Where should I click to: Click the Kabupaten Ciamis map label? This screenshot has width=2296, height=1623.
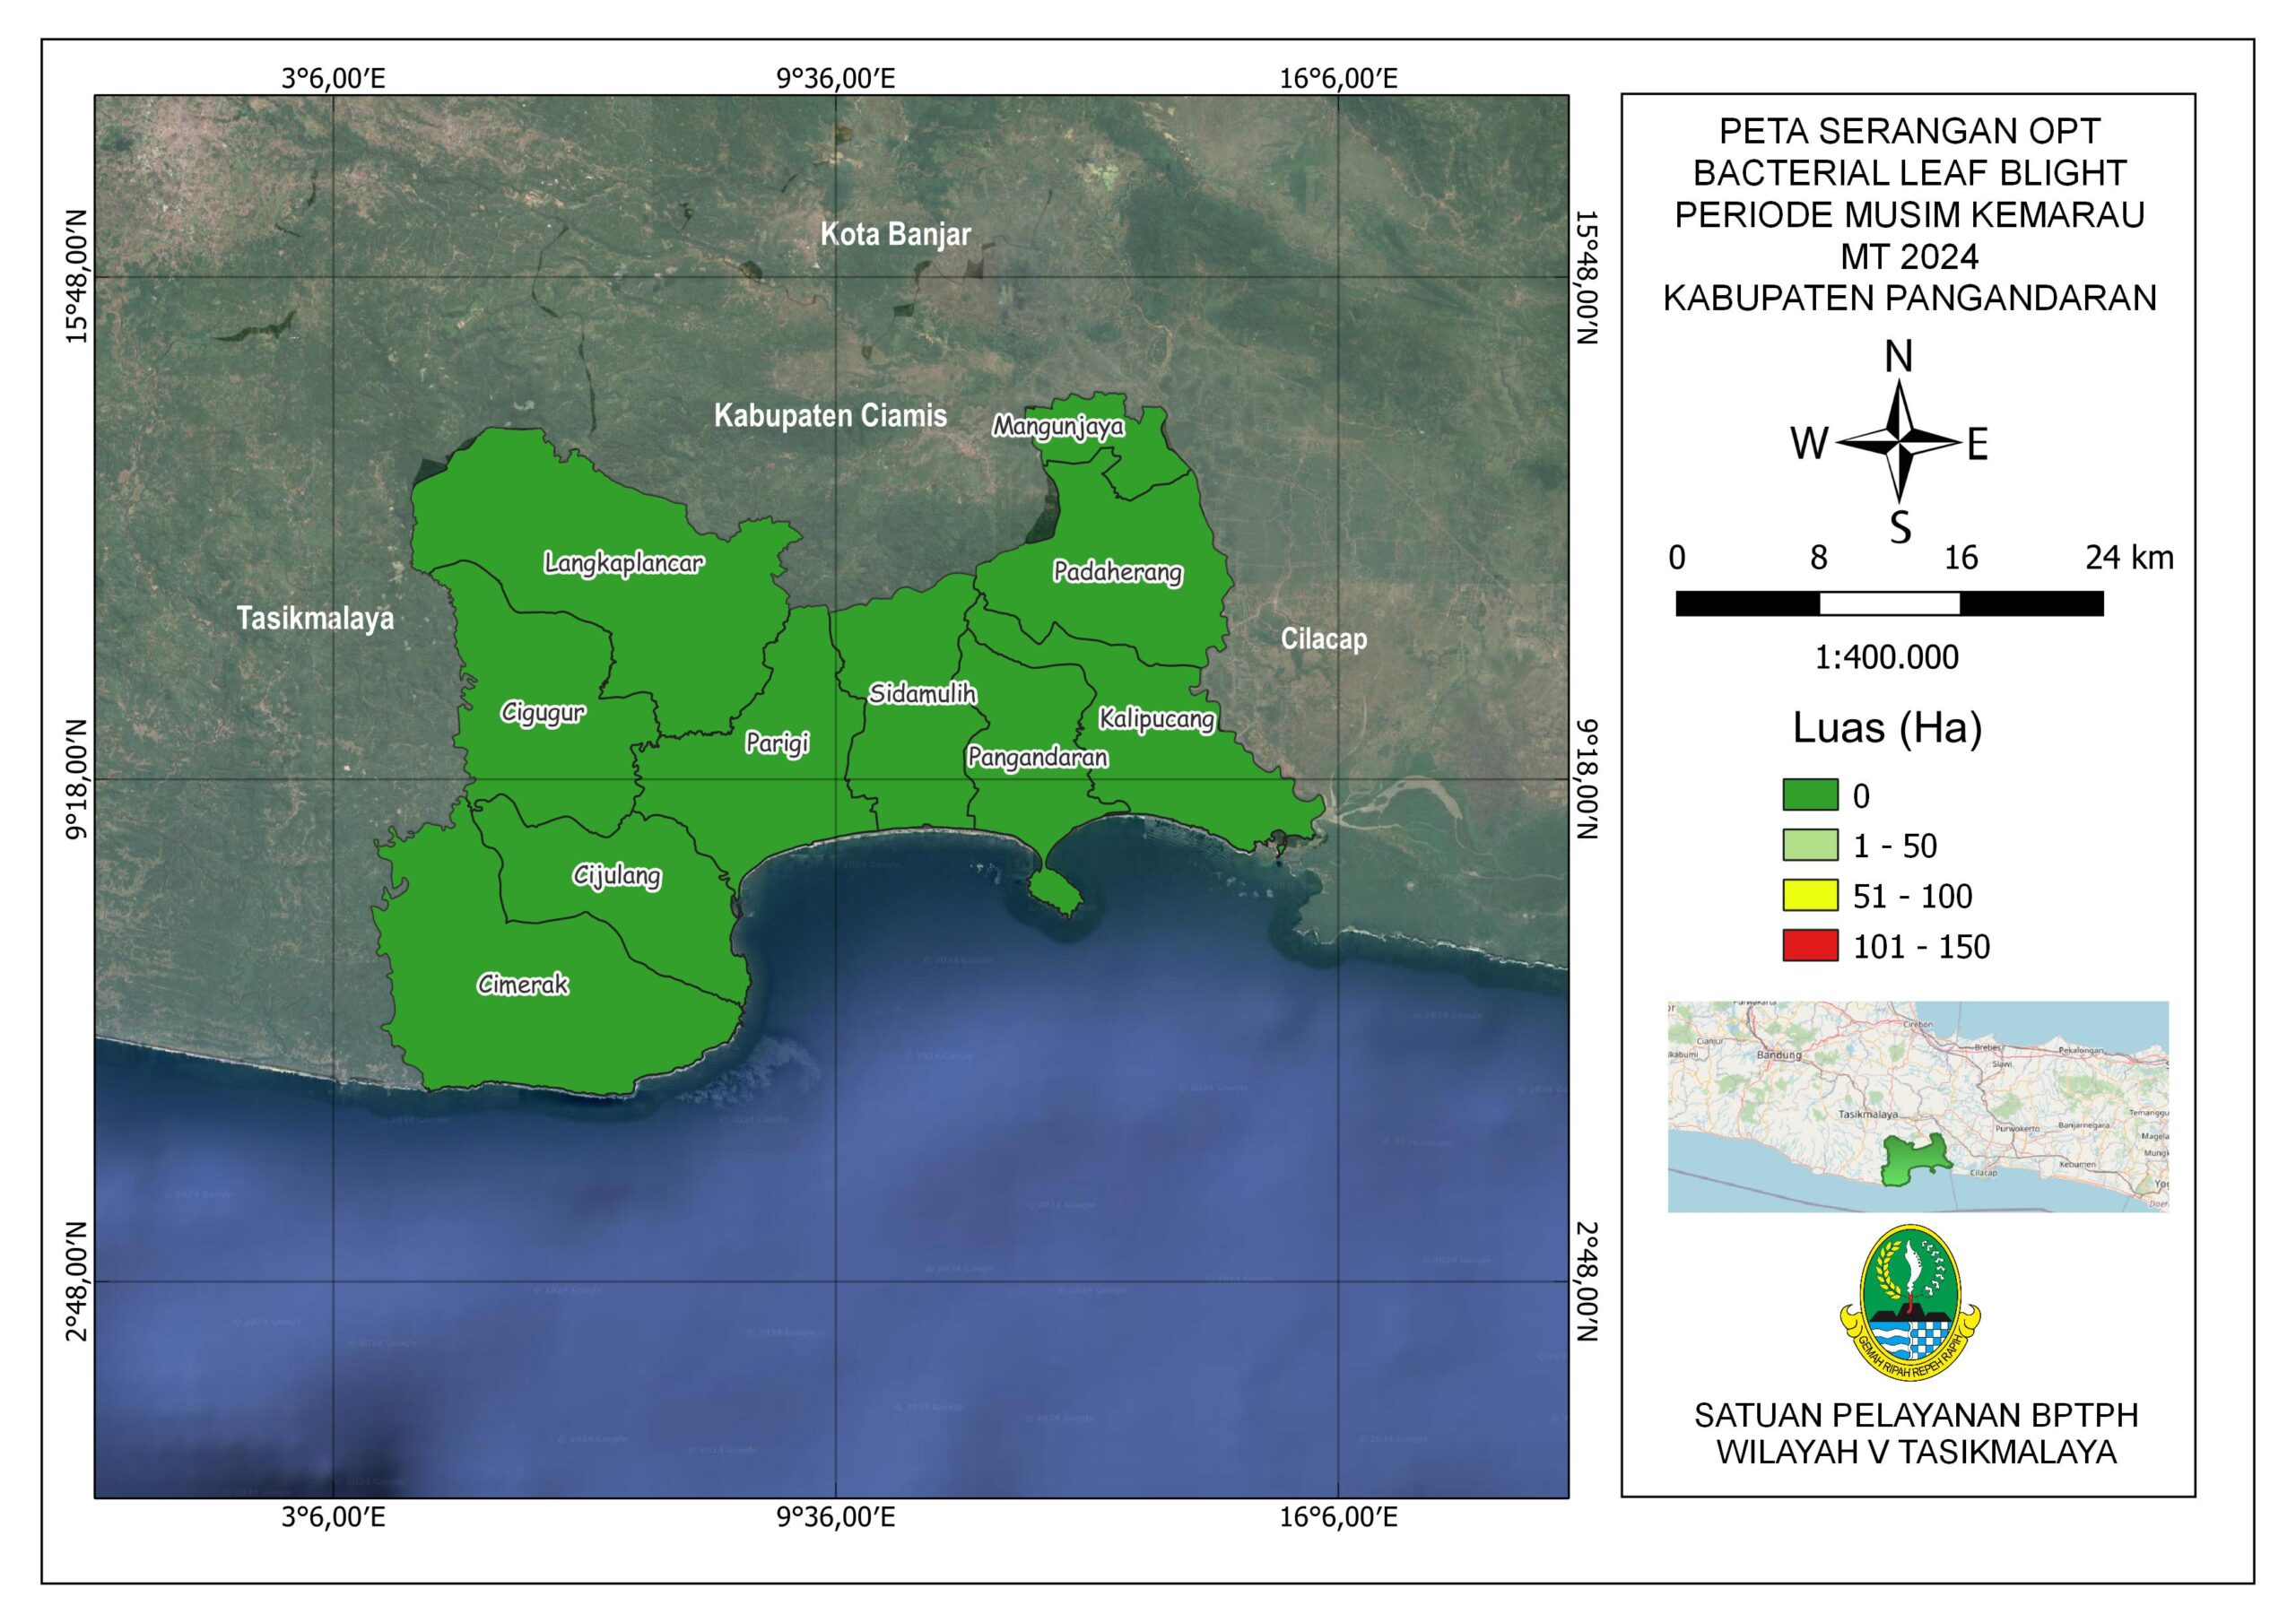pyautogui.click(x=830, y=416)
